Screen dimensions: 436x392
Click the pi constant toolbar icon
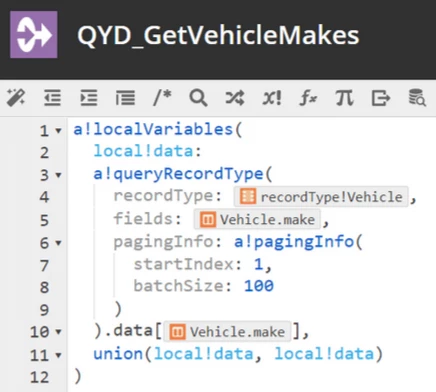344,98
